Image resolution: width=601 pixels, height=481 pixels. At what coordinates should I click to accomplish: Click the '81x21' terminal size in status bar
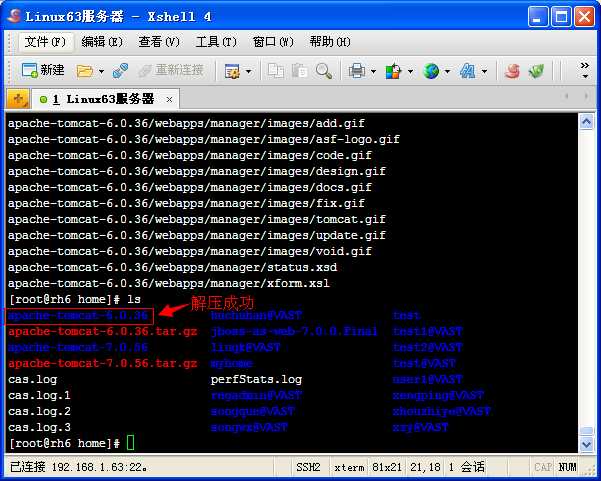(x=387, y=467)
